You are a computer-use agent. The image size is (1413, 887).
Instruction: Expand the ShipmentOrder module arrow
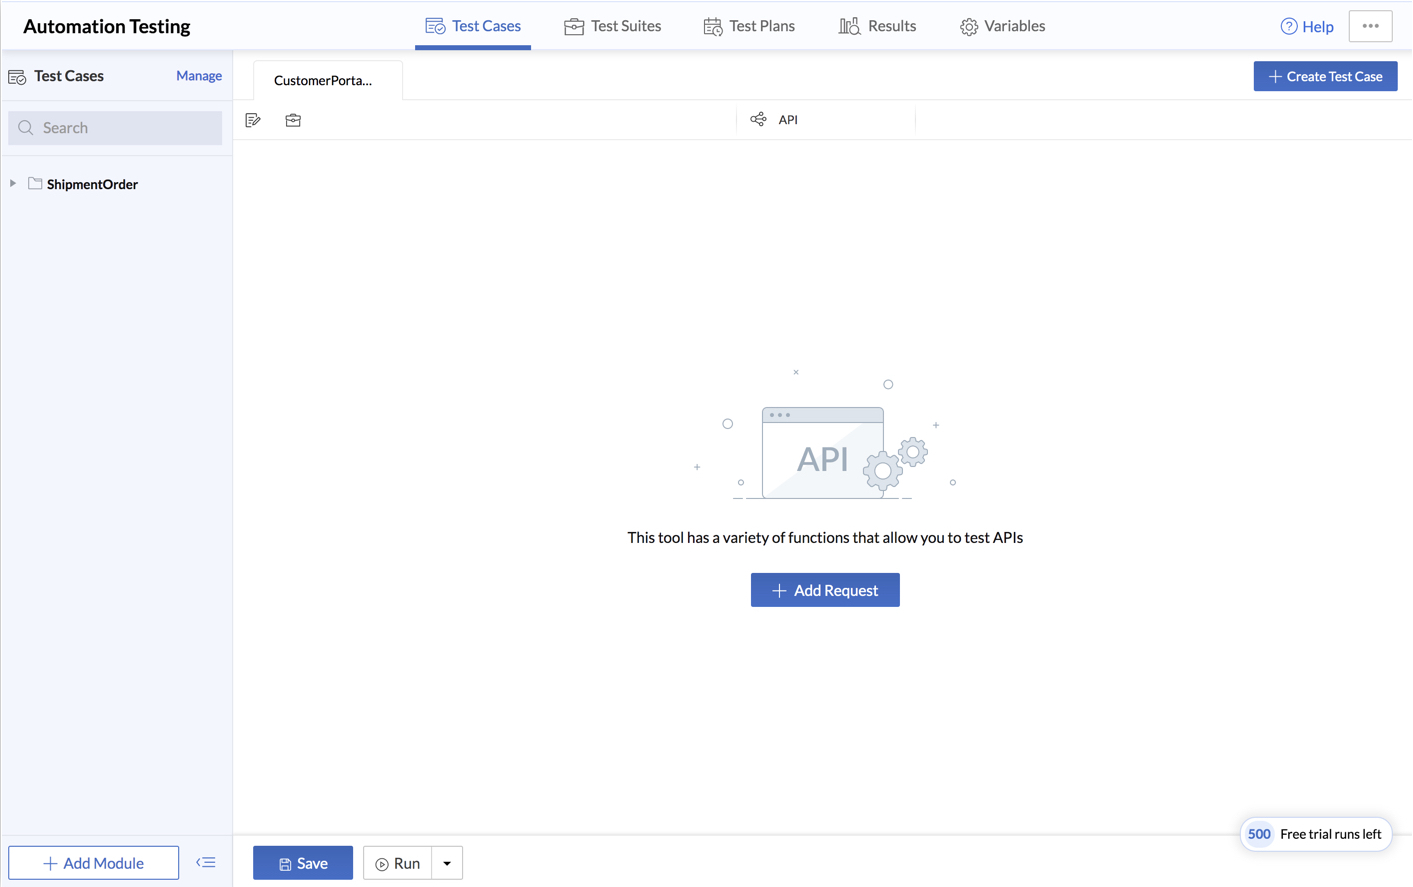tap(13, 183)
